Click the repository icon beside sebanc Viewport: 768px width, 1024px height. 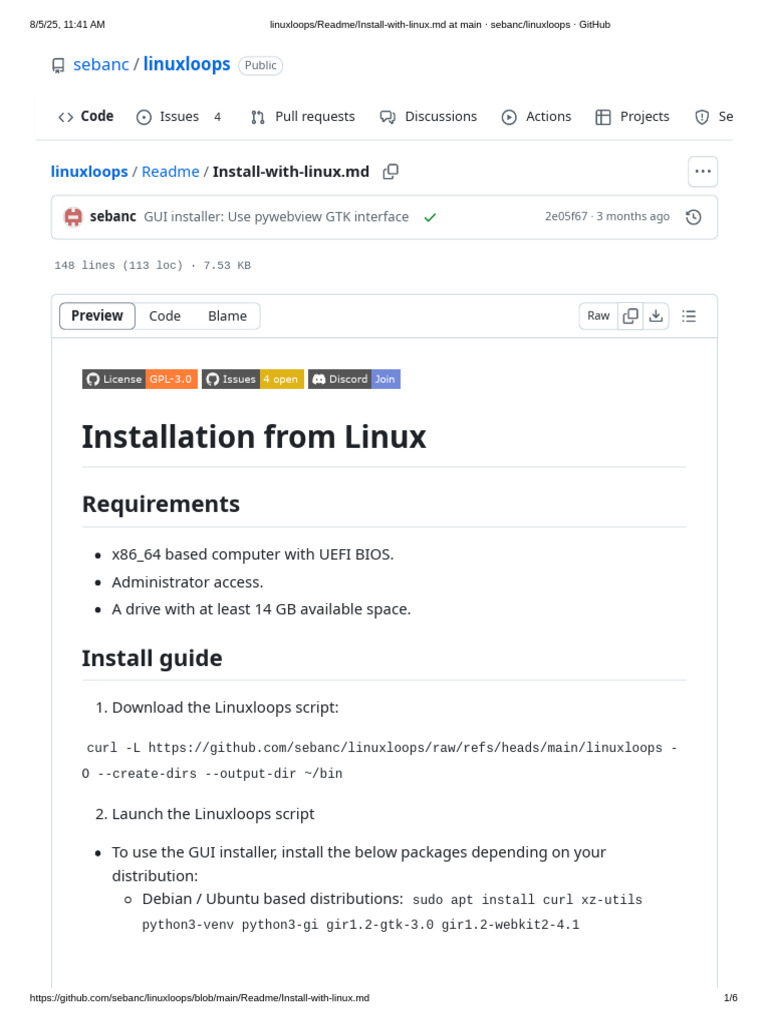tap(58, 66)
